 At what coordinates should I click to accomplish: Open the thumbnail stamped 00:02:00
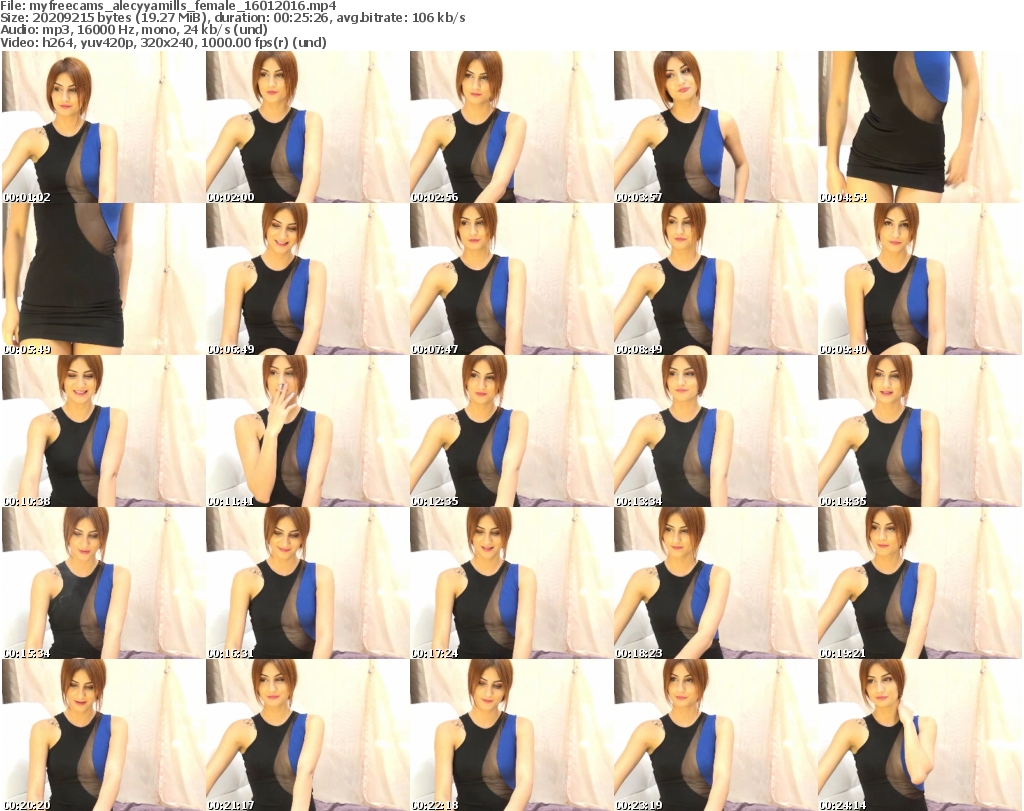(308, 127)
